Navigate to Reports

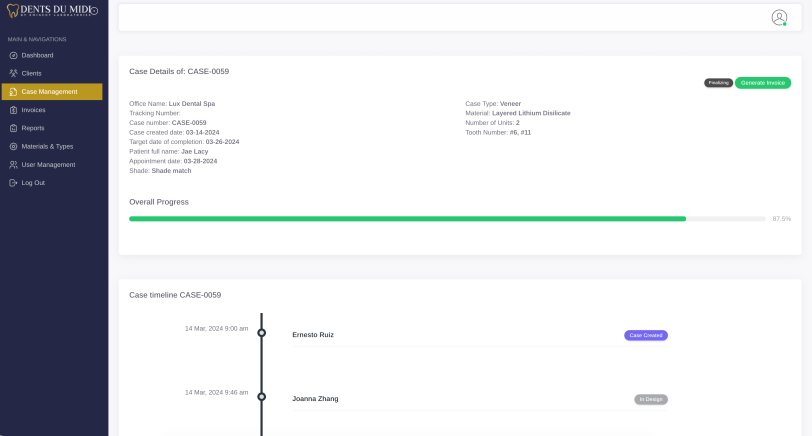pyautogui.click(x=52, y=128)
